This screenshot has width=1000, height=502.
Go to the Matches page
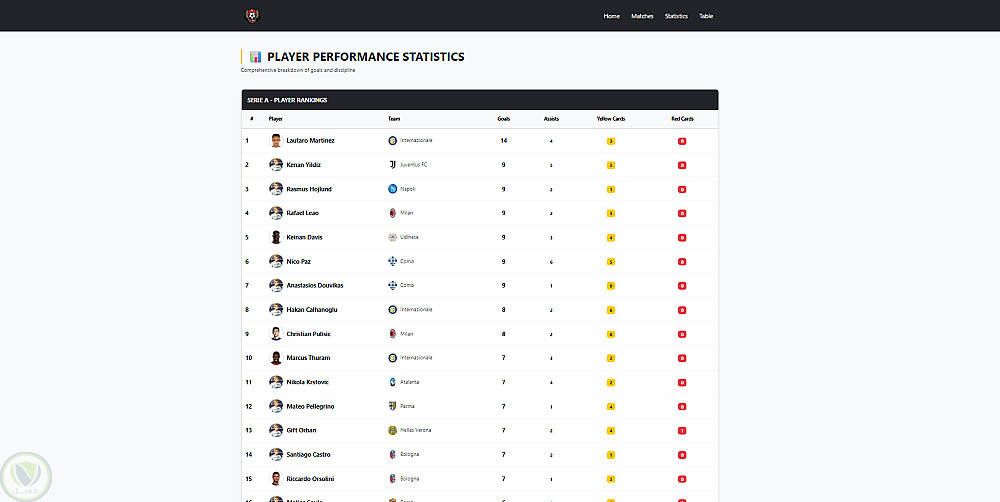tap(642, 16)
